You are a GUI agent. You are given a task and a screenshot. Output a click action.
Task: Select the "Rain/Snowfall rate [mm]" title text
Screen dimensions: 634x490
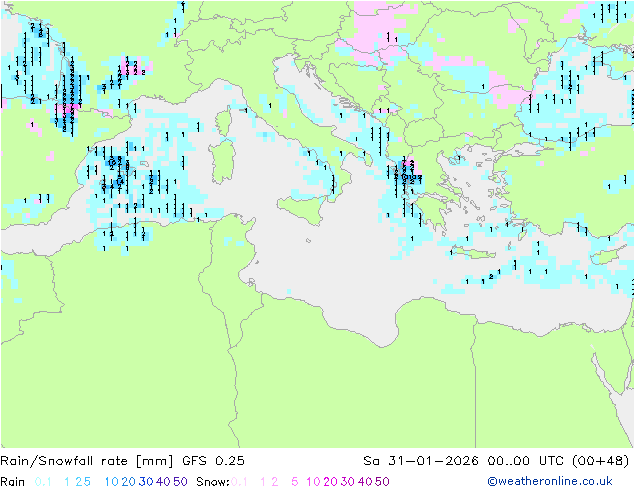[x=87, y=460]
